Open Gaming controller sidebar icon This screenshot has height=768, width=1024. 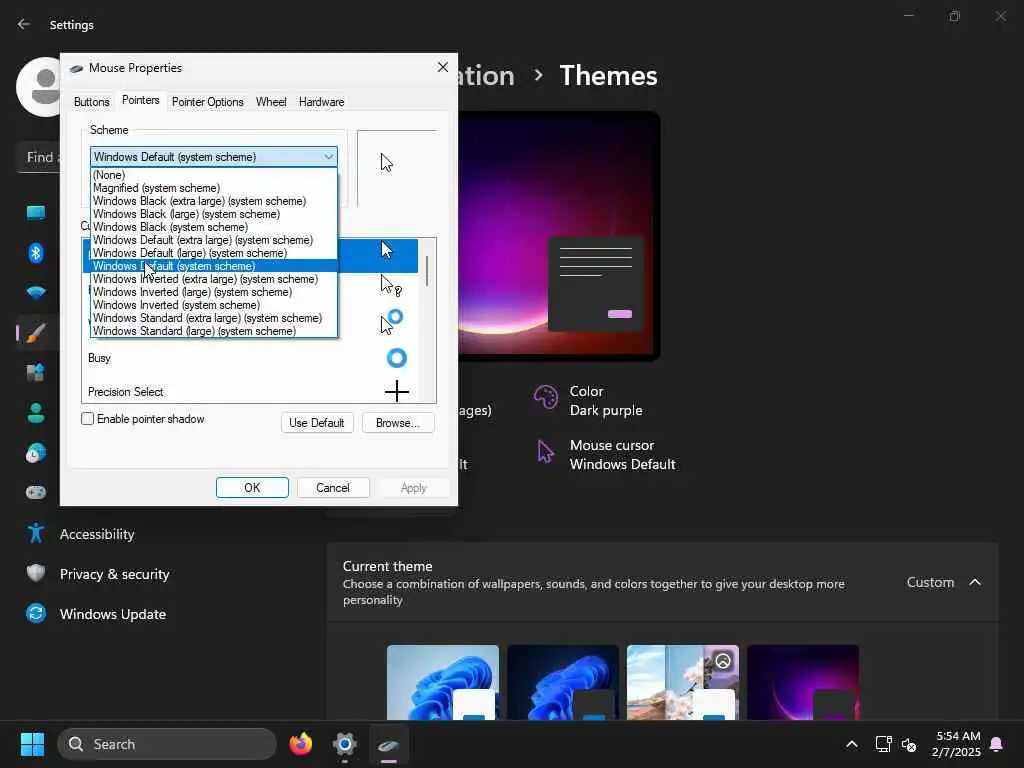(36, 492)
